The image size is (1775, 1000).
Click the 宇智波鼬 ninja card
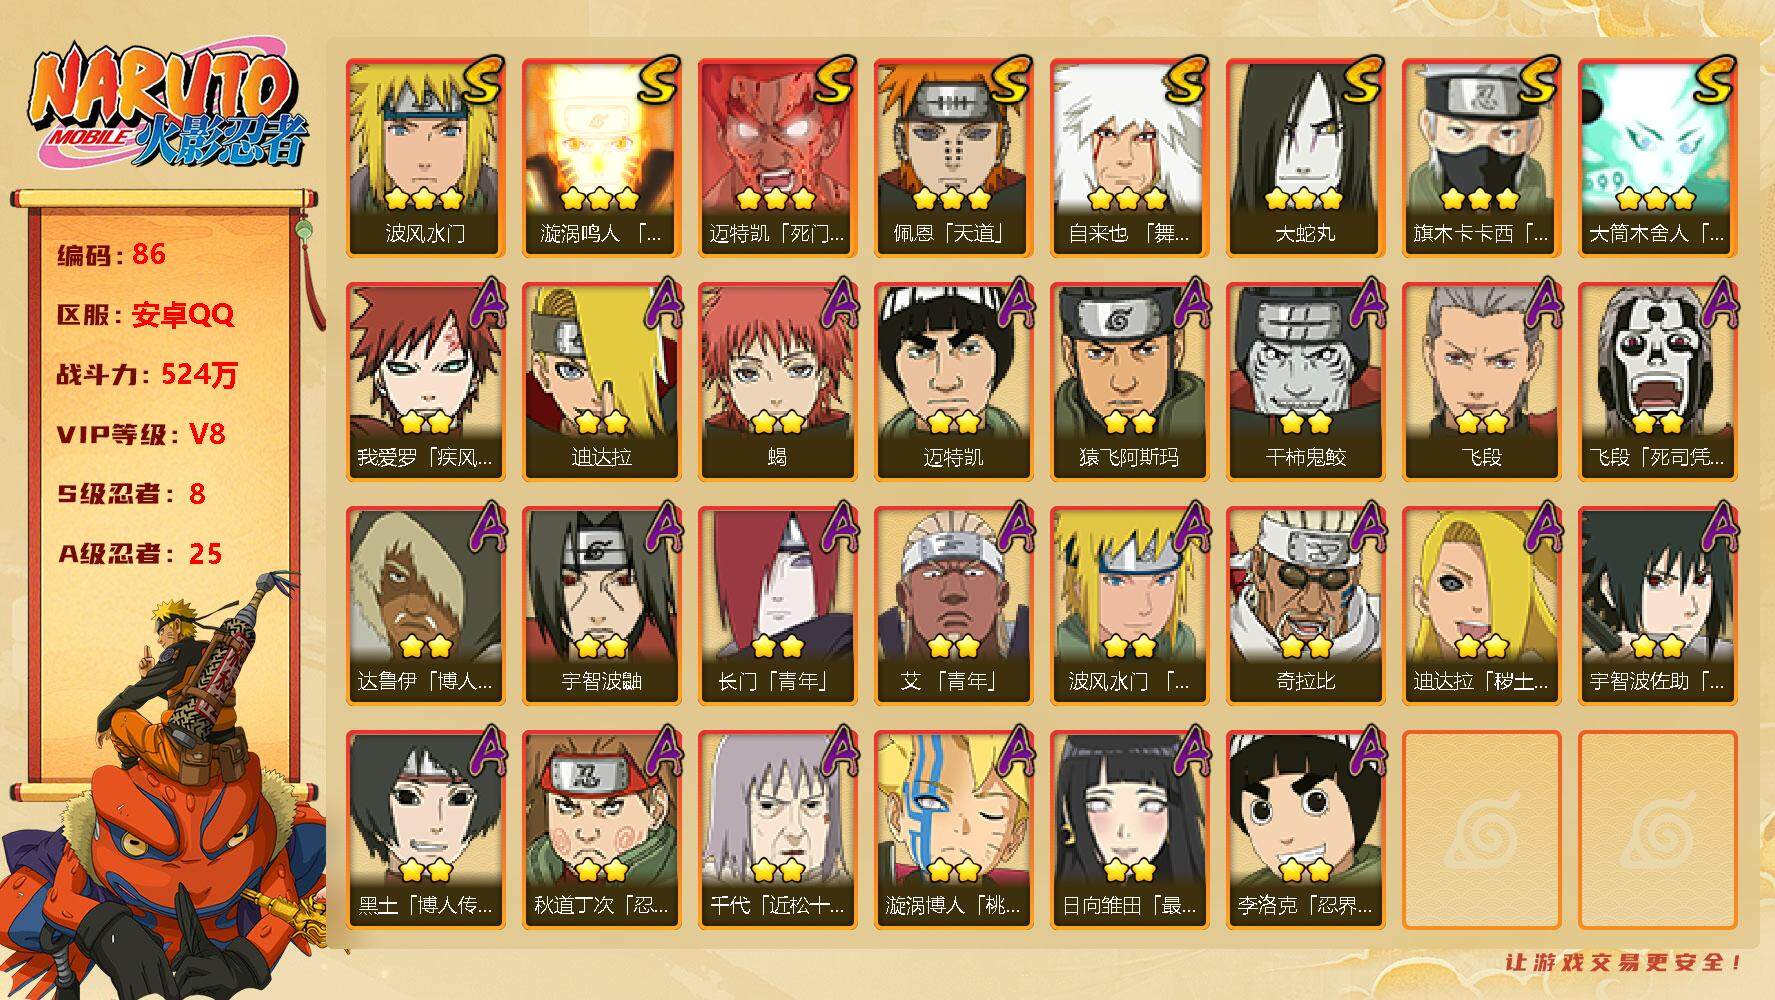click(x=602, y=605)
